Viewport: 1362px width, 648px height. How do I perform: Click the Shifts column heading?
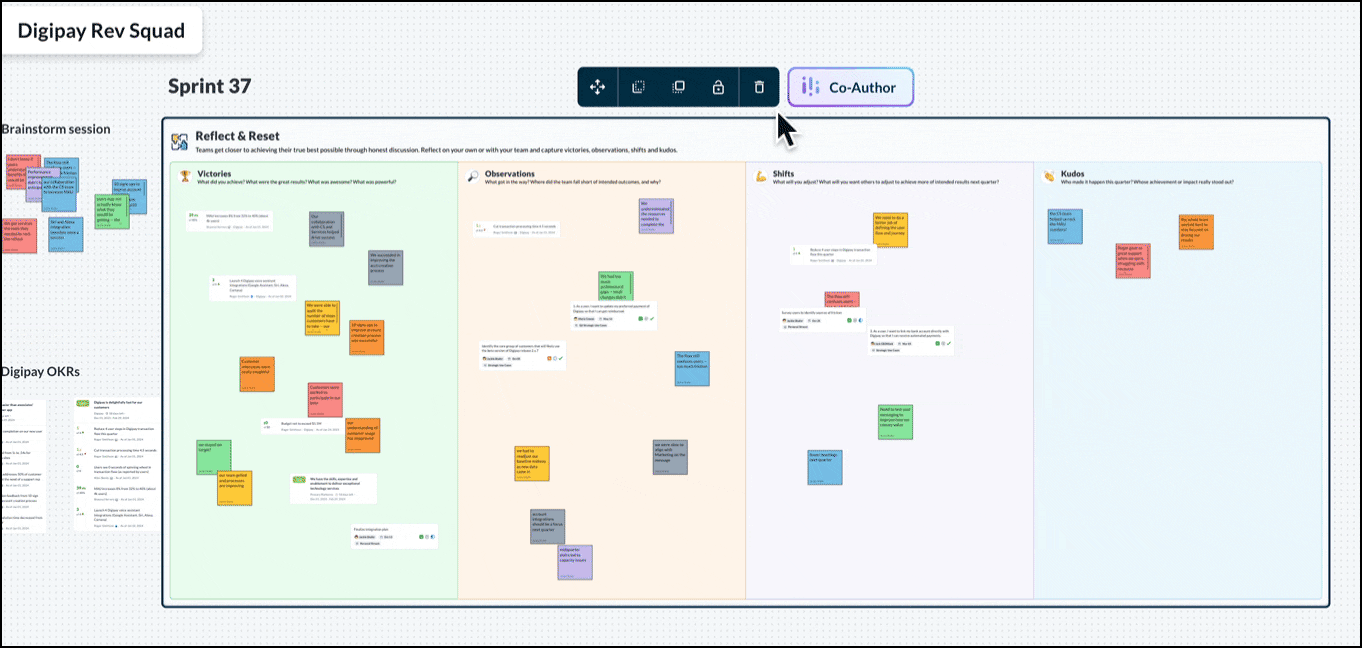point(784,174)
